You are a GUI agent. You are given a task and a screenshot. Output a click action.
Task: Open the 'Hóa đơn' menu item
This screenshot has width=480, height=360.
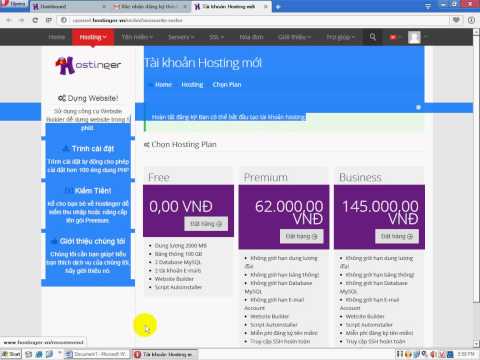[x=252, y=37]
